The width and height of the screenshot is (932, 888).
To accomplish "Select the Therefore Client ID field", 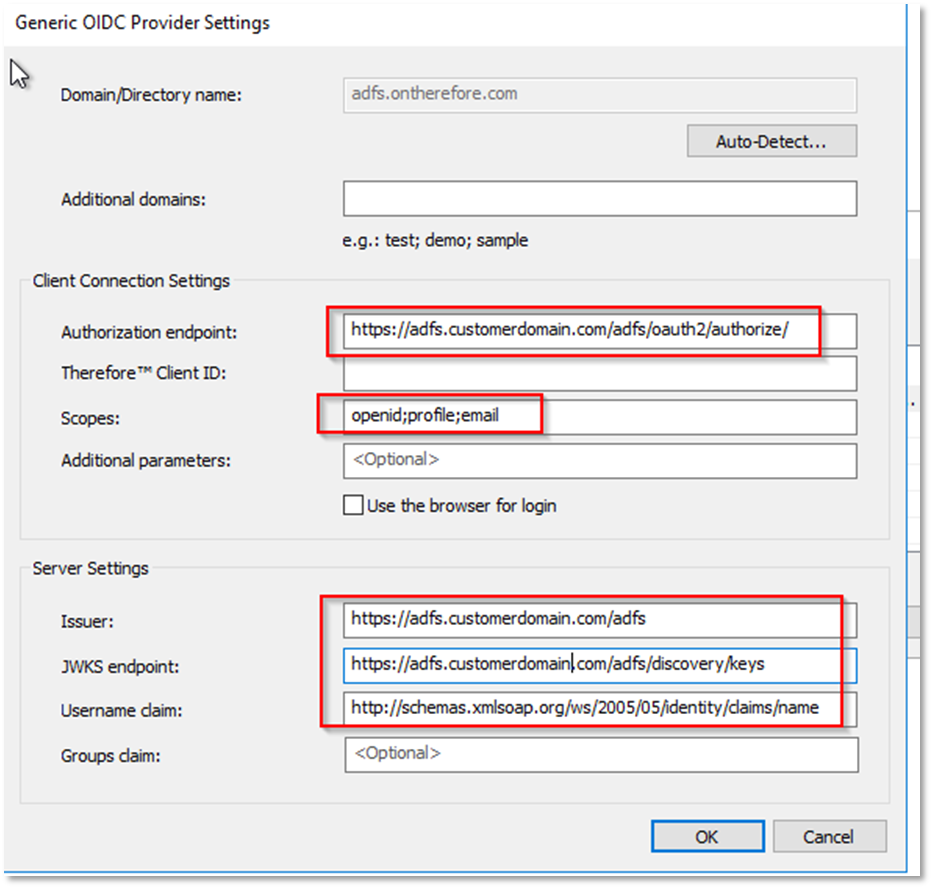I will pyautogui.click(x=599, y=373).
